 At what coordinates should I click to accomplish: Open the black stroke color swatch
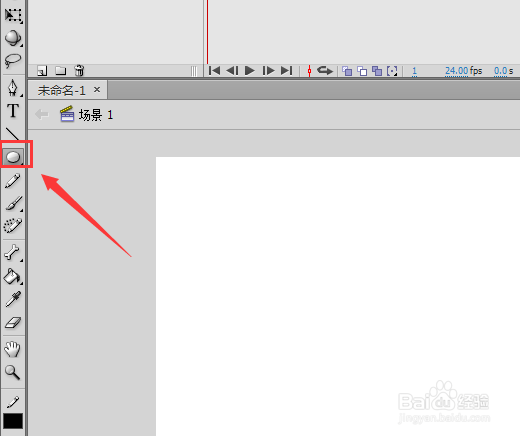[13, 421]
